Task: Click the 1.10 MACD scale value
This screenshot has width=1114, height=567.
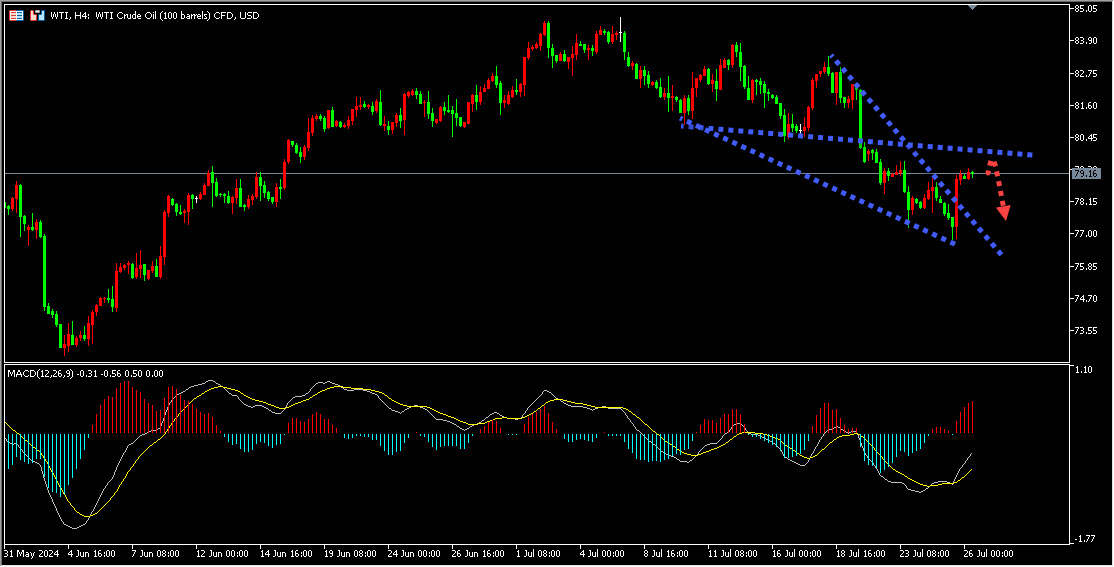Action: (1082, 370)
